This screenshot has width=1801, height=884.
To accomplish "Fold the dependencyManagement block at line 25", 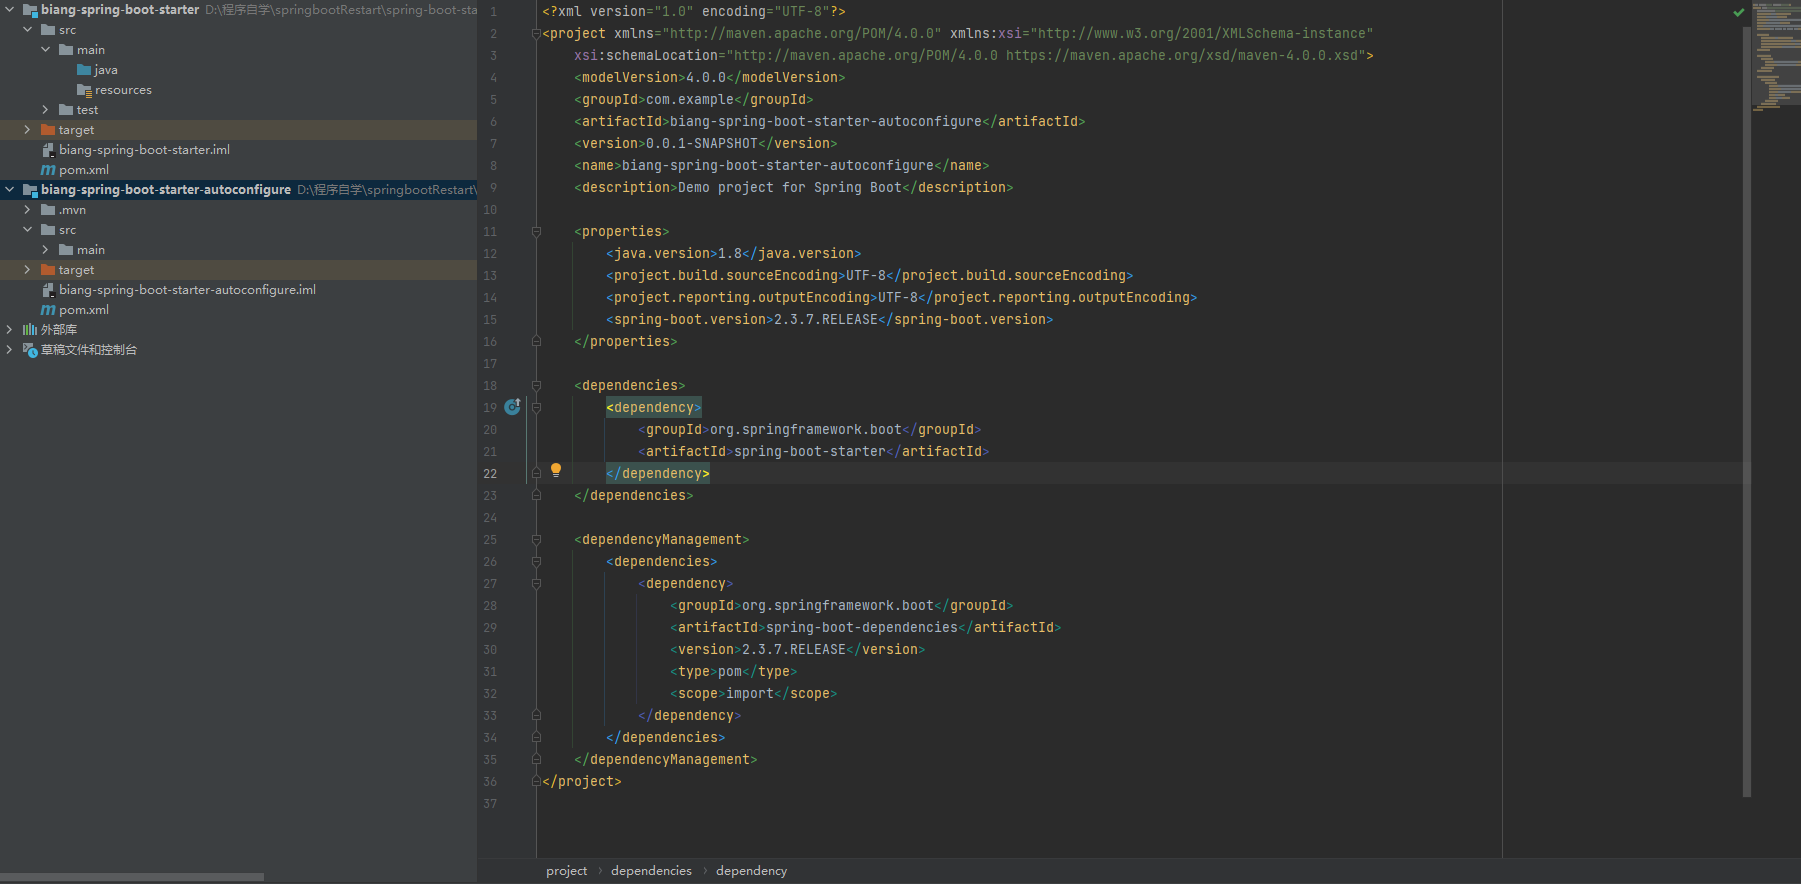I will tap(536, 539).
